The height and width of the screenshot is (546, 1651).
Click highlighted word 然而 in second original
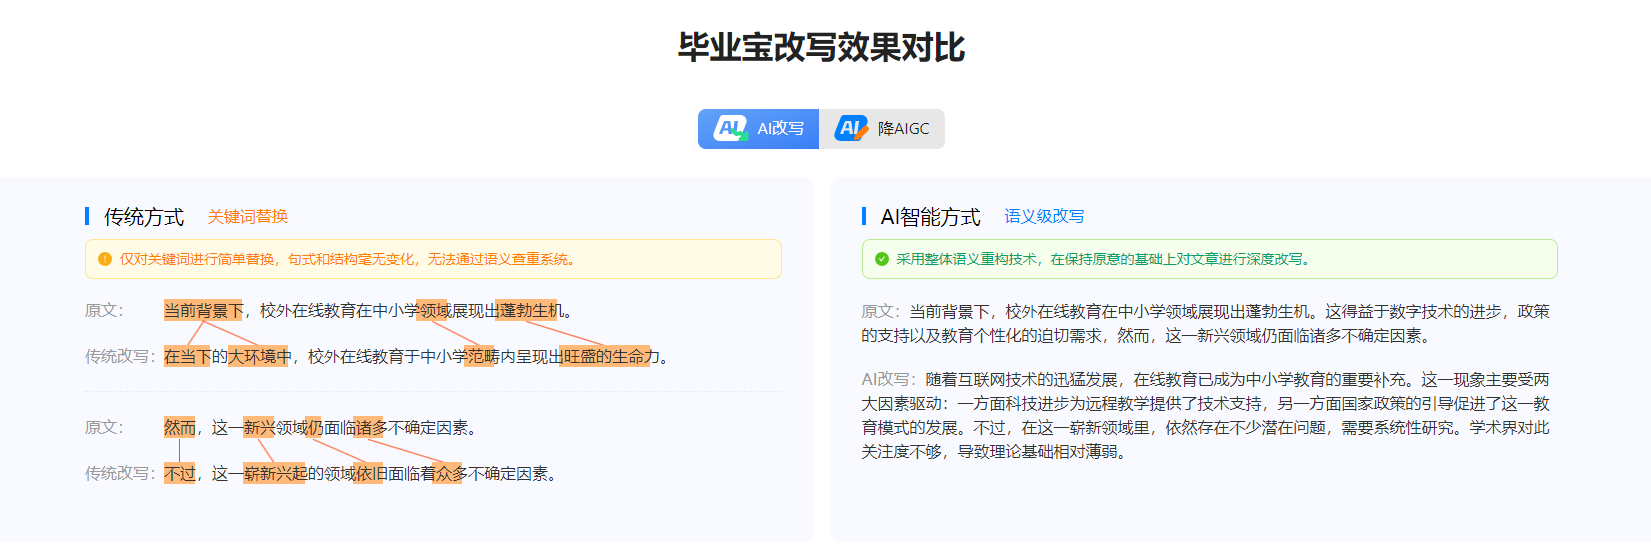(x=180, y=428)
